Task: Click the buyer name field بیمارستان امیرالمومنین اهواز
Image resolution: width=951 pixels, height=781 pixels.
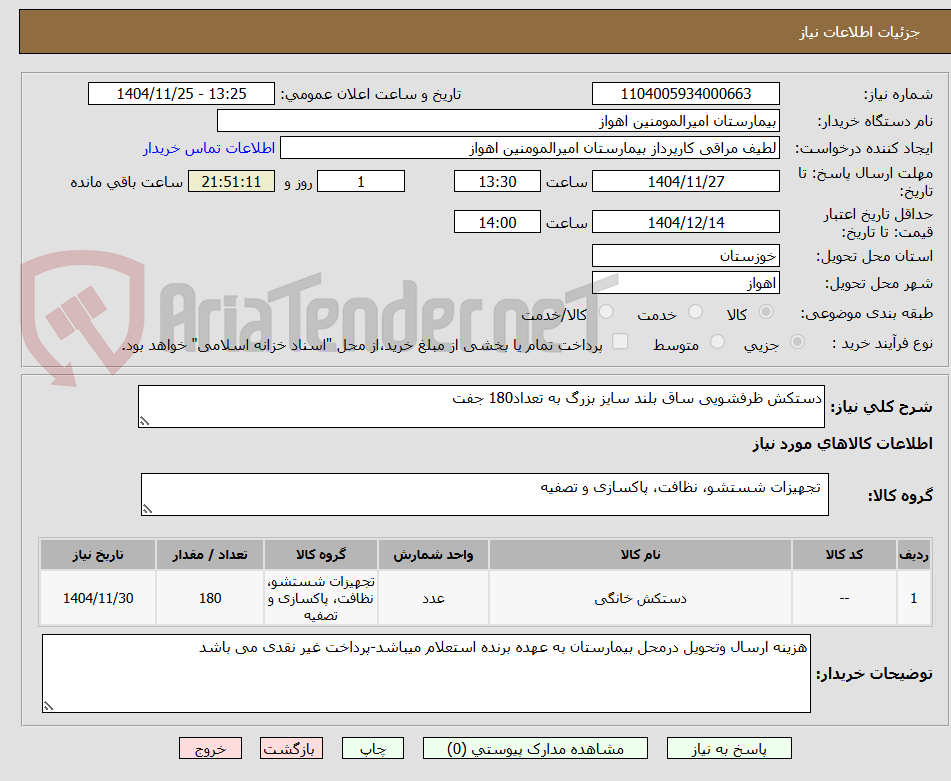Action: [498, 121]
